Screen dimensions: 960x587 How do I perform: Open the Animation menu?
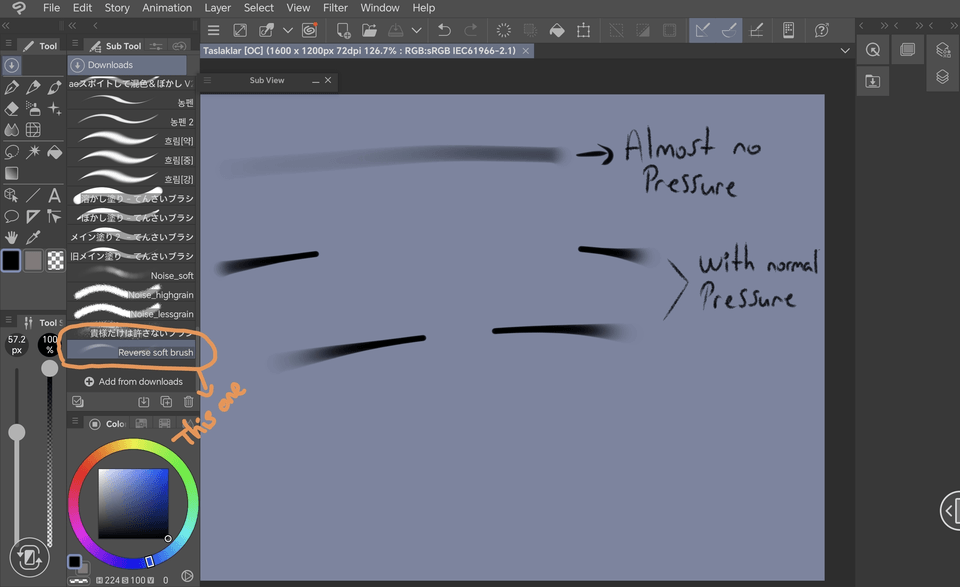click(167, 8)
